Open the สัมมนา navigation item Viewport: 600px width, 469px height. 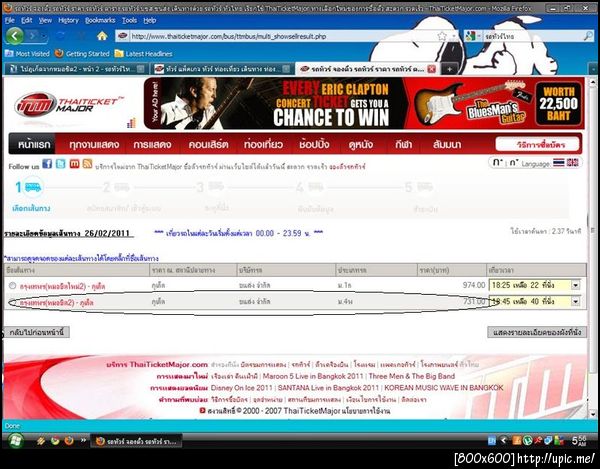447,145
